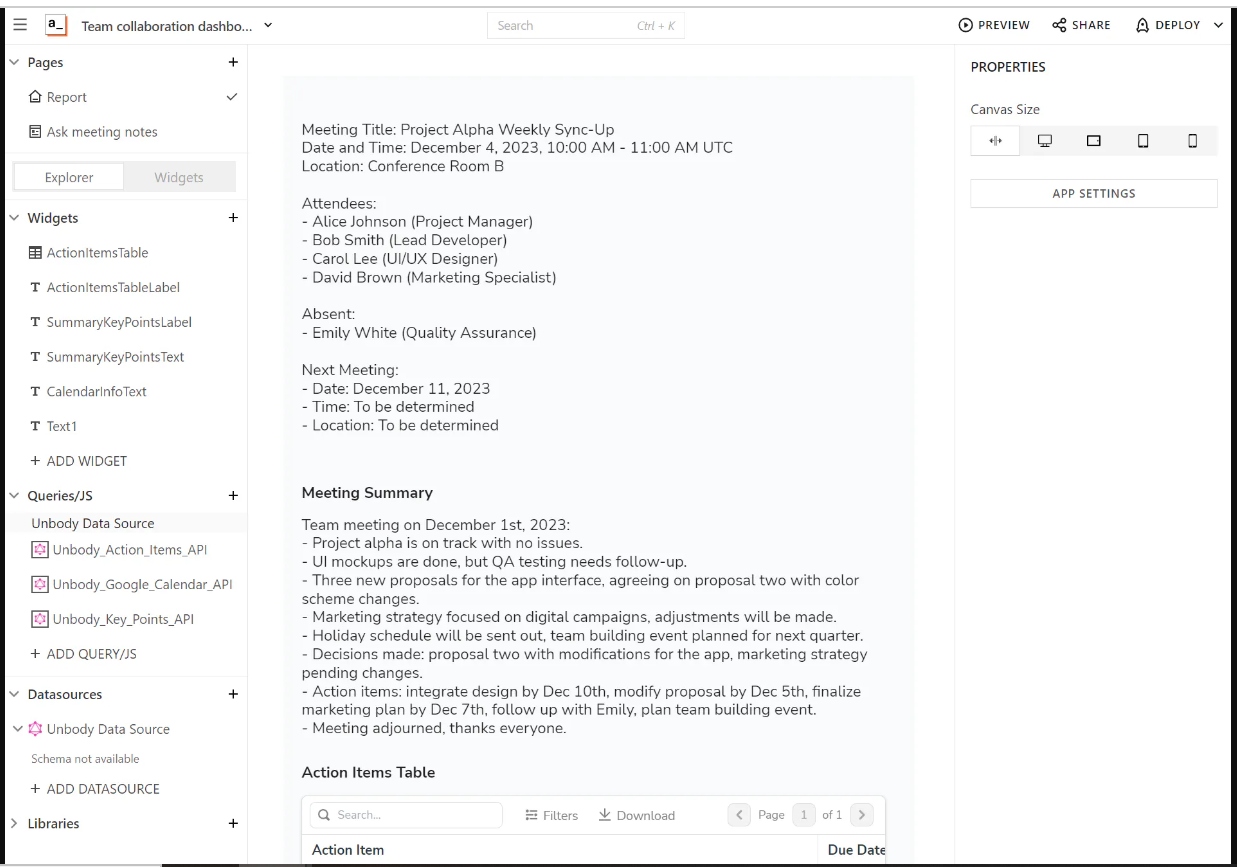The height and width of the screenshot is (867, 1237).
Task: Expand the Libraries section
Action: point(14,823)
